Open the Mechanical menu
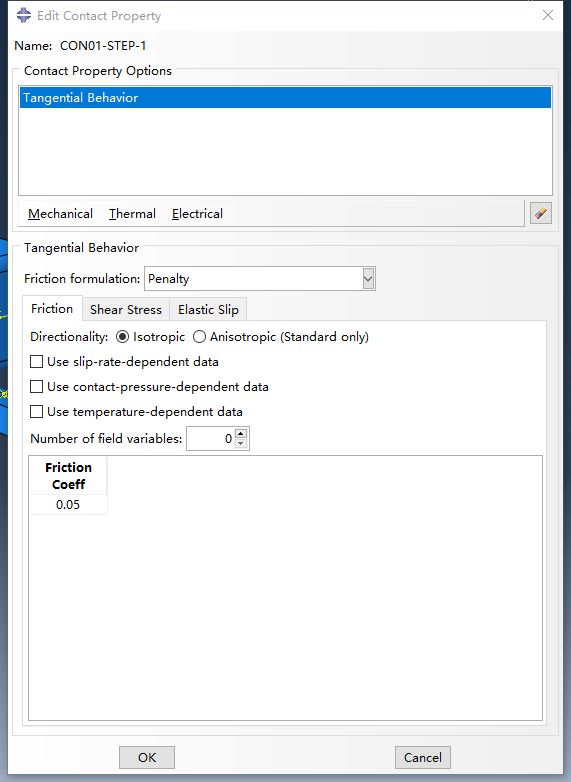Image resolution: width=571 pixels, height=782 pixels. pyautogui.click(x=60, y=214)
